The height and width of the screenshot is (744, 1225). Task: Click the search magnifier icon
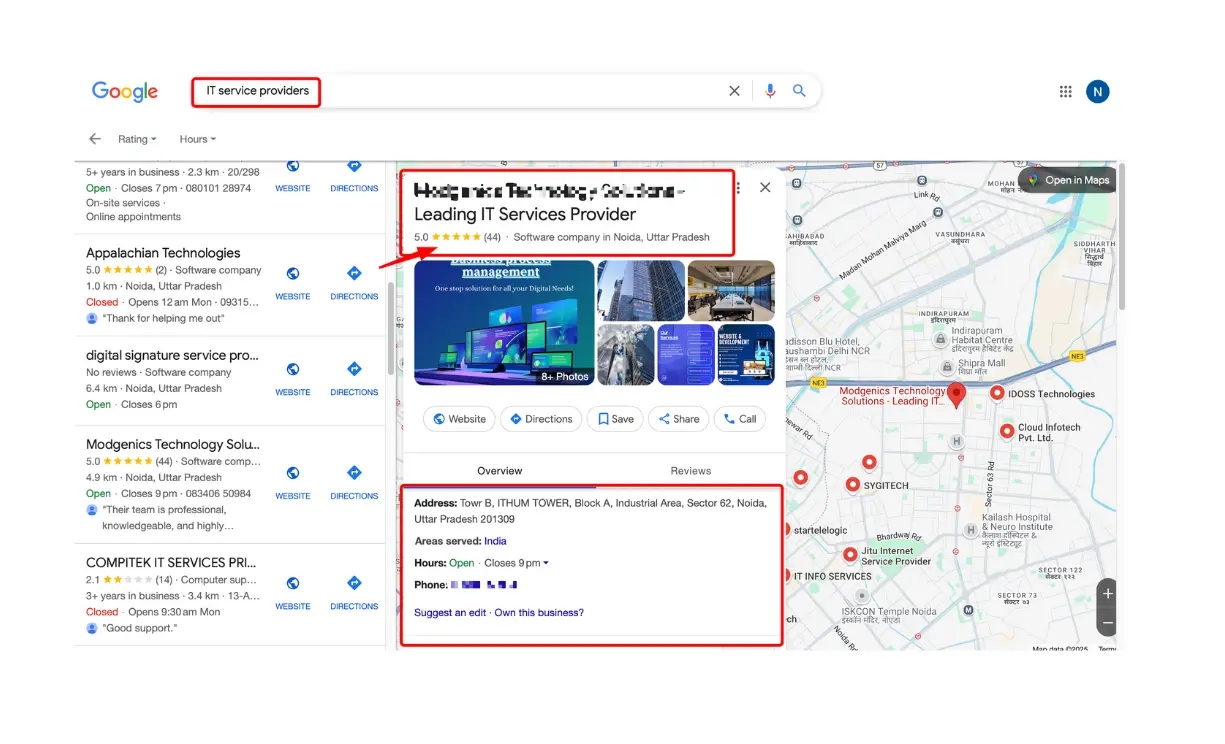799,90
